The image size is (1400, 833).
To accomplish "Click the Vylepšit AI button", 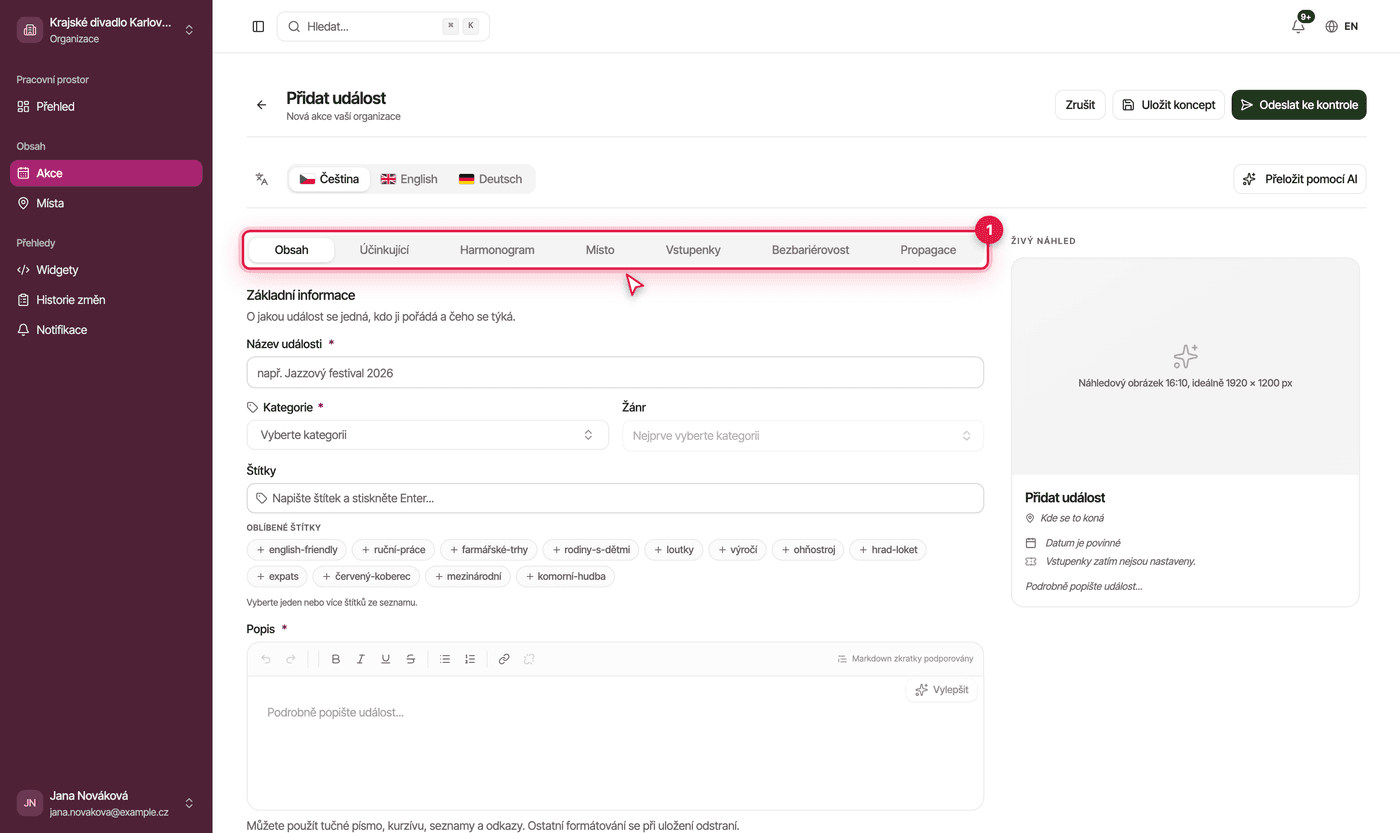I will click(942, 690).
